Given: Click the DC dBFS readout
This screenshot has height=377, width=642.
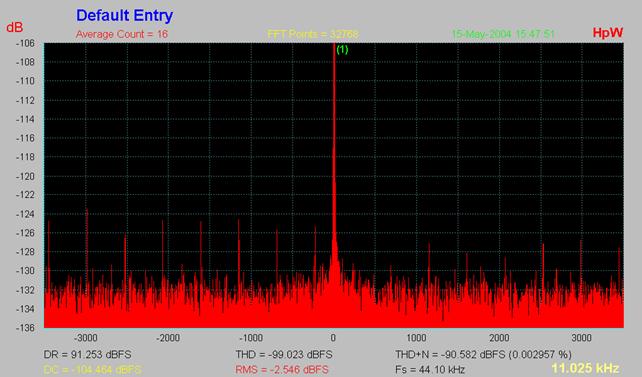Looking at the screenshot, I should click(93, 370).
